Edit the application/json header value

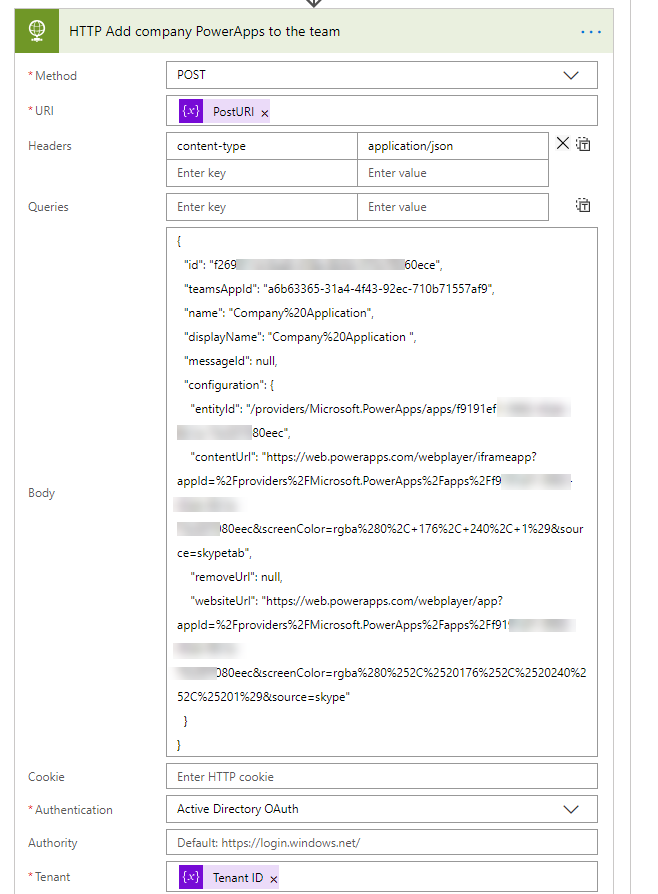tap(452, 146)
